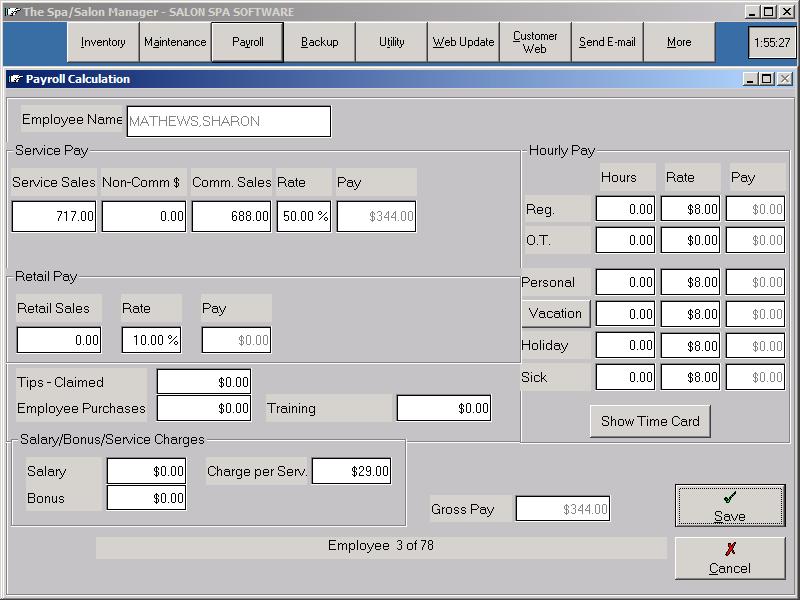Focus the Tips - Claimed amount field

tap(204, 382)
